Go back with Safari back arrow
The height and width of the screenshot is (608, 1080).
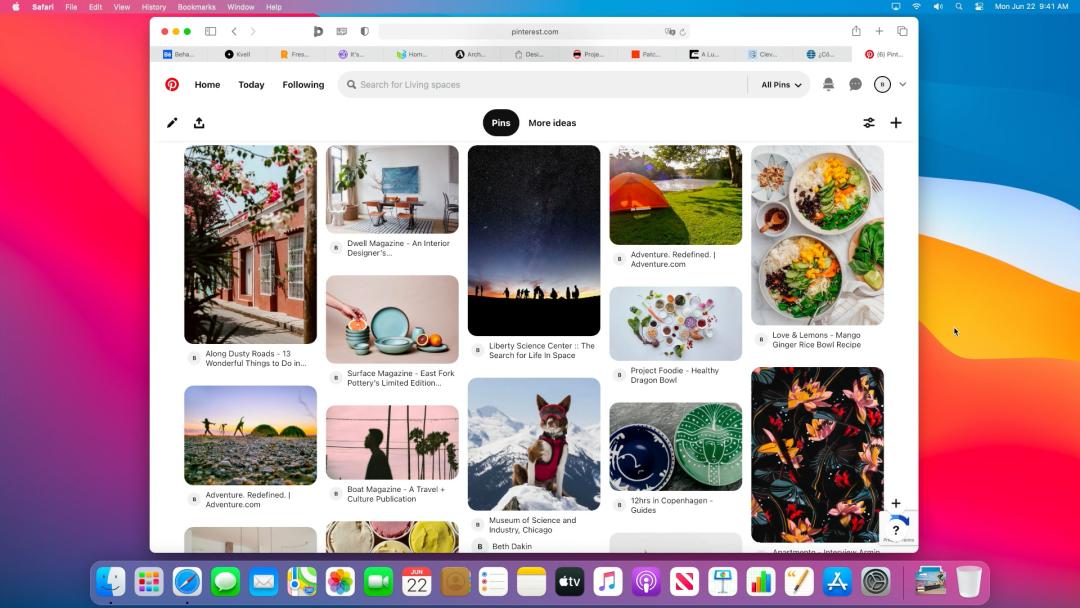(234, 31)
